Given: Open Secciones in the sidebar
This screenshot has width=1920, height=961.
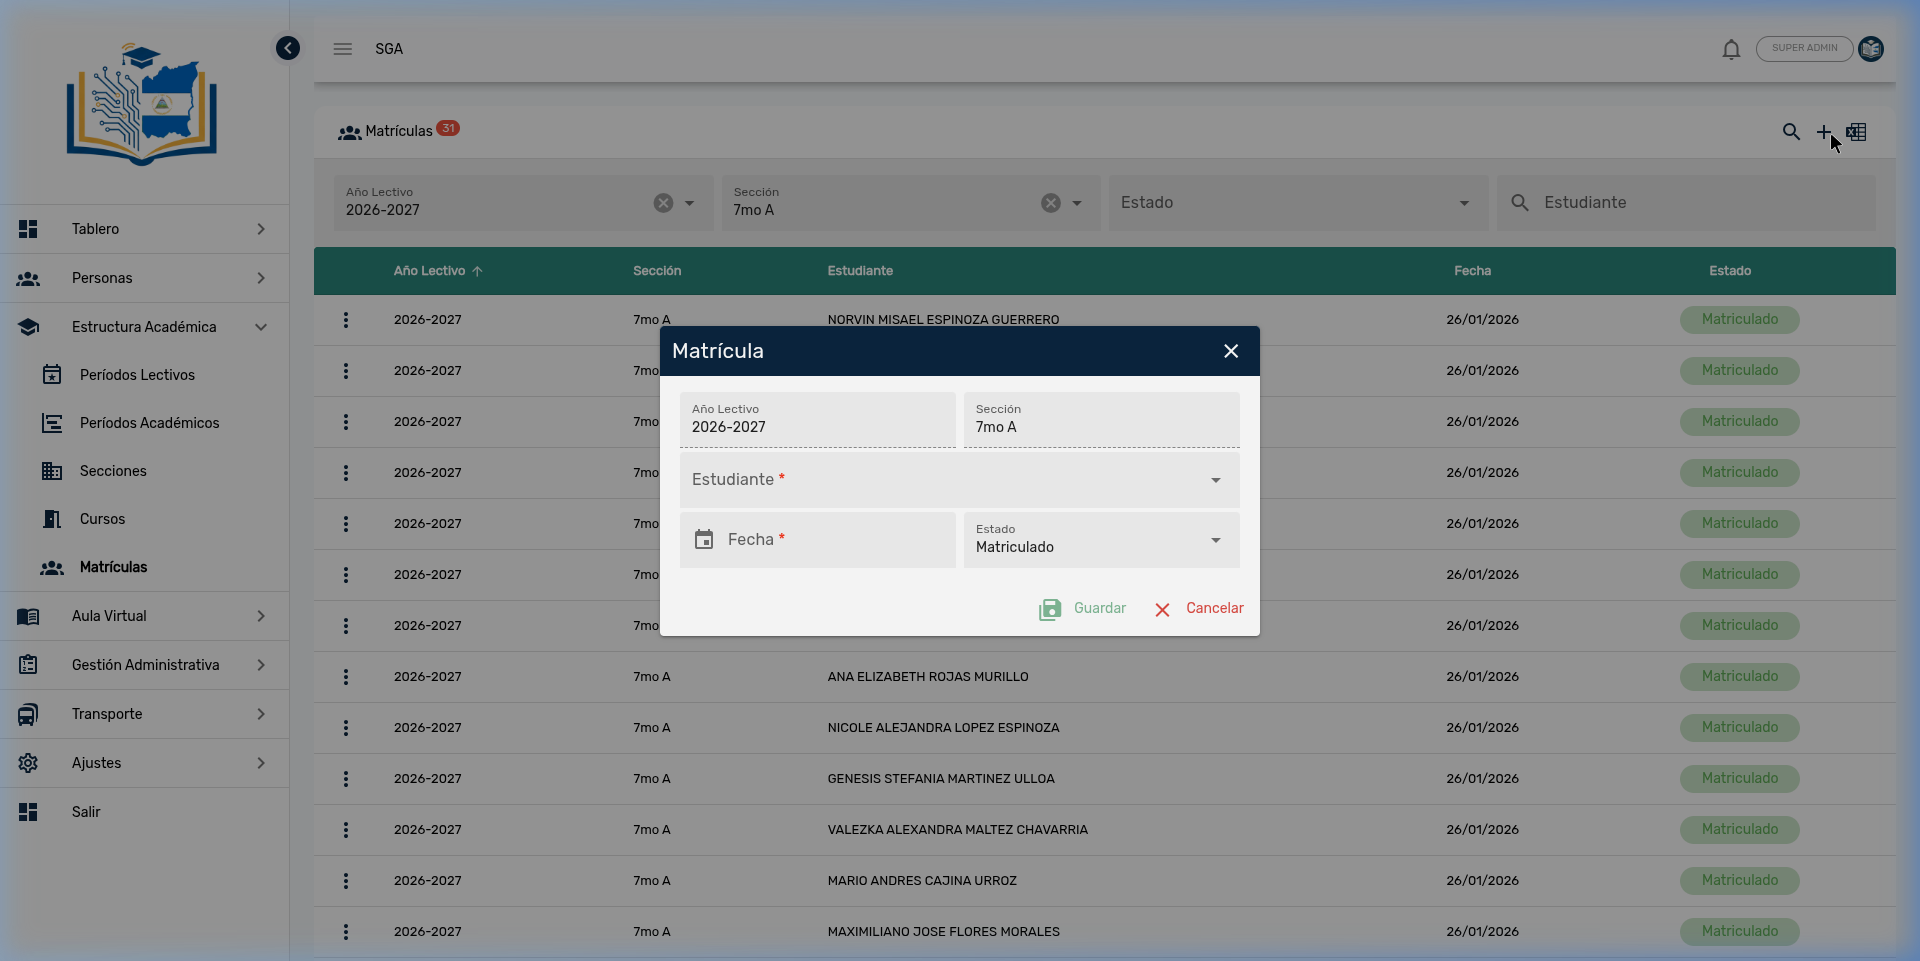Looking at the screenshot, I should pyautogui.click(x=113, y=471).
